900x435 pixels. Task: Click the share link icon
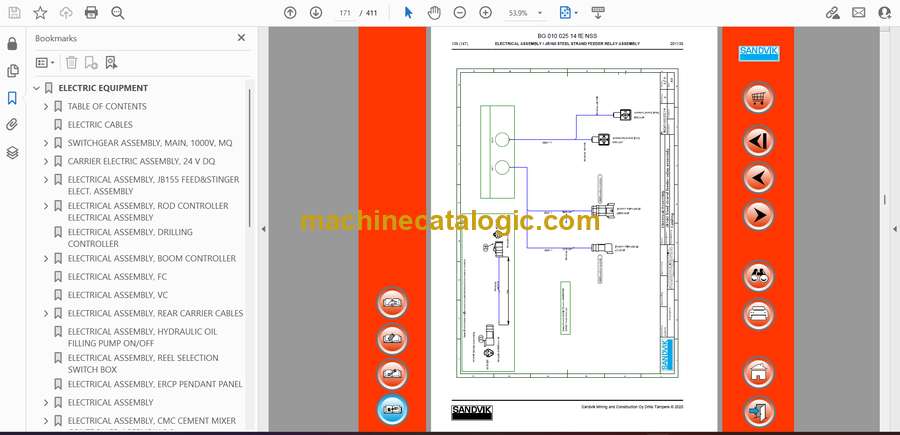(x=832, y=13)
